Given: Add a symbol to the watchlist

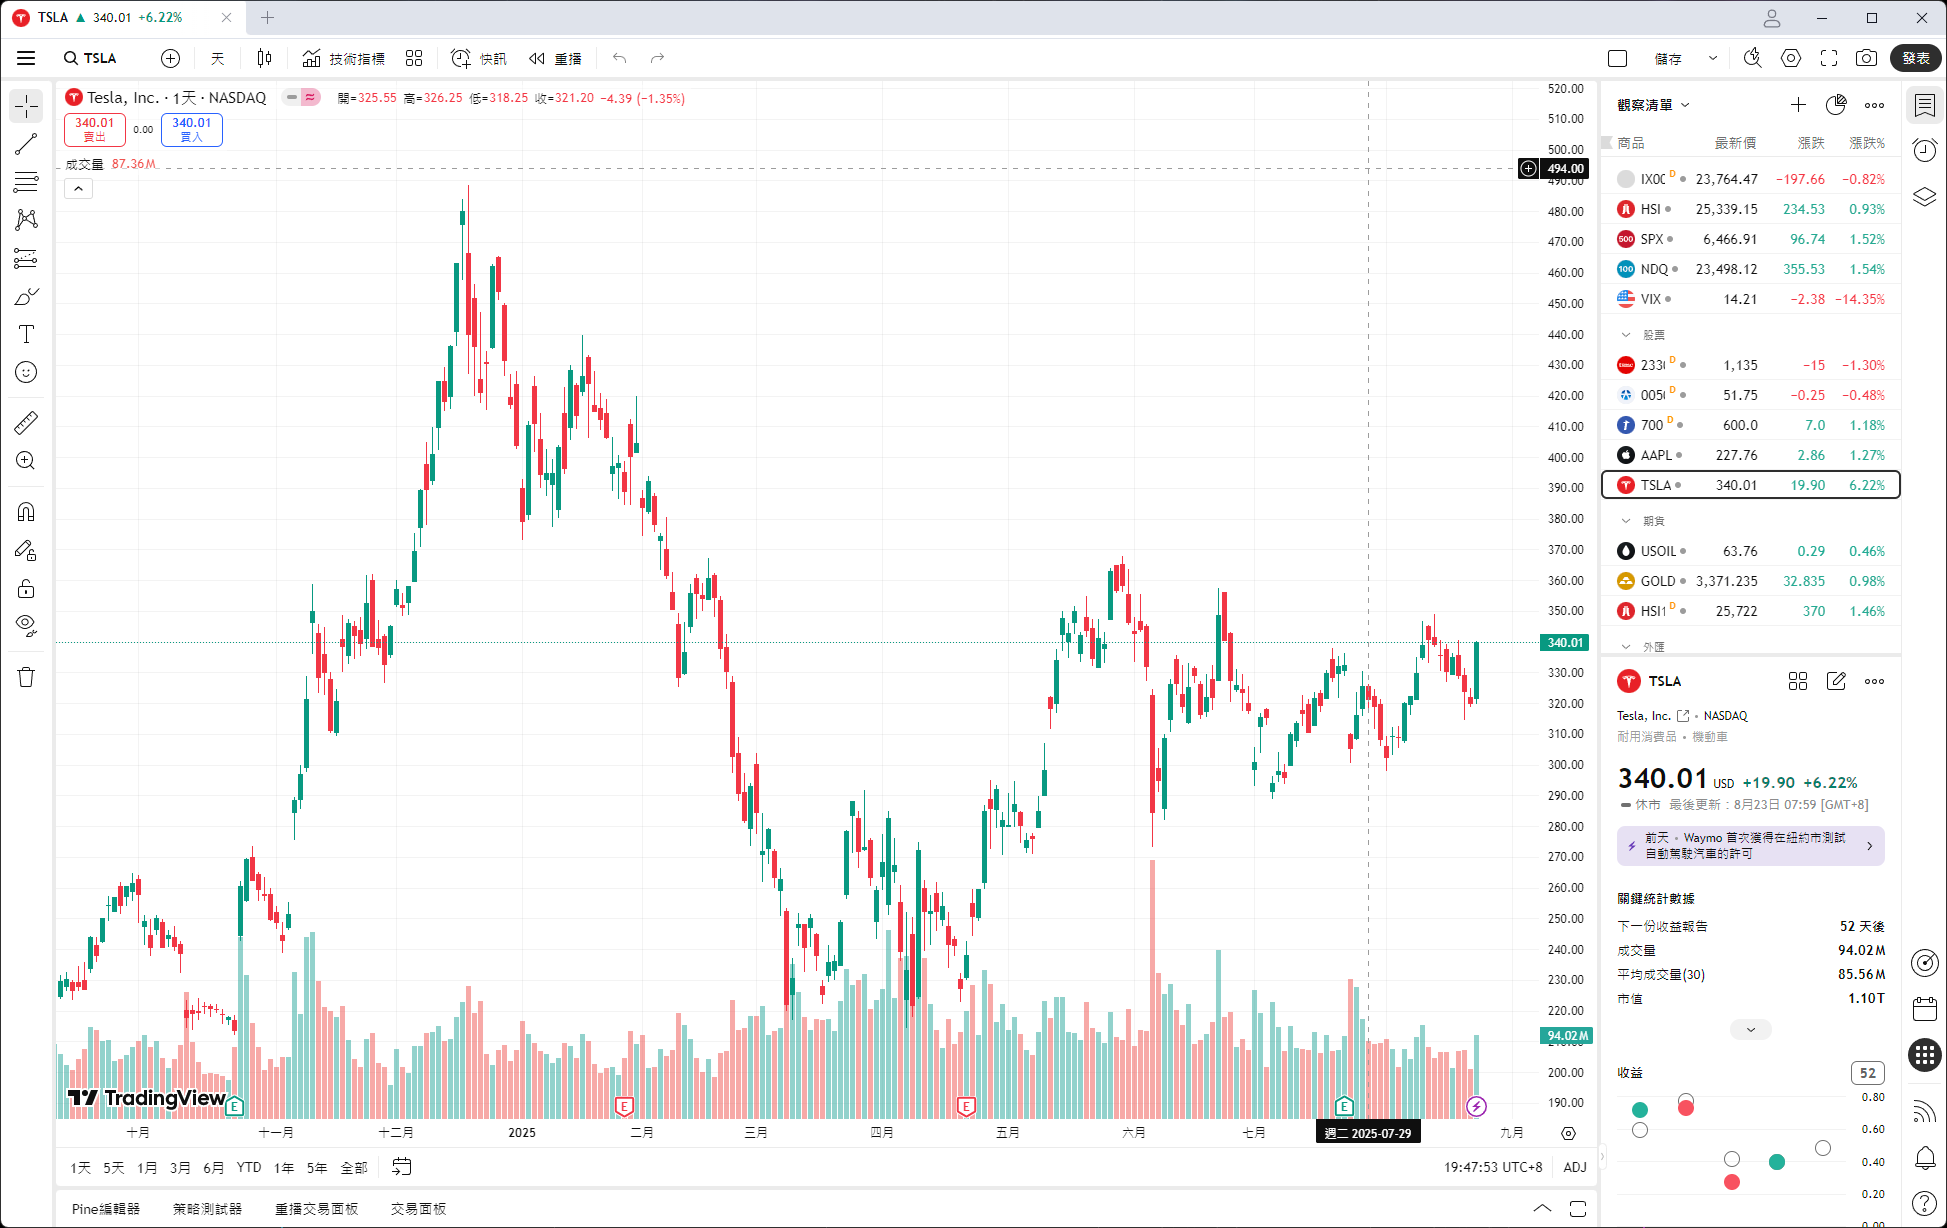Looking at the screenshot, I should [x=1798, y=105].
